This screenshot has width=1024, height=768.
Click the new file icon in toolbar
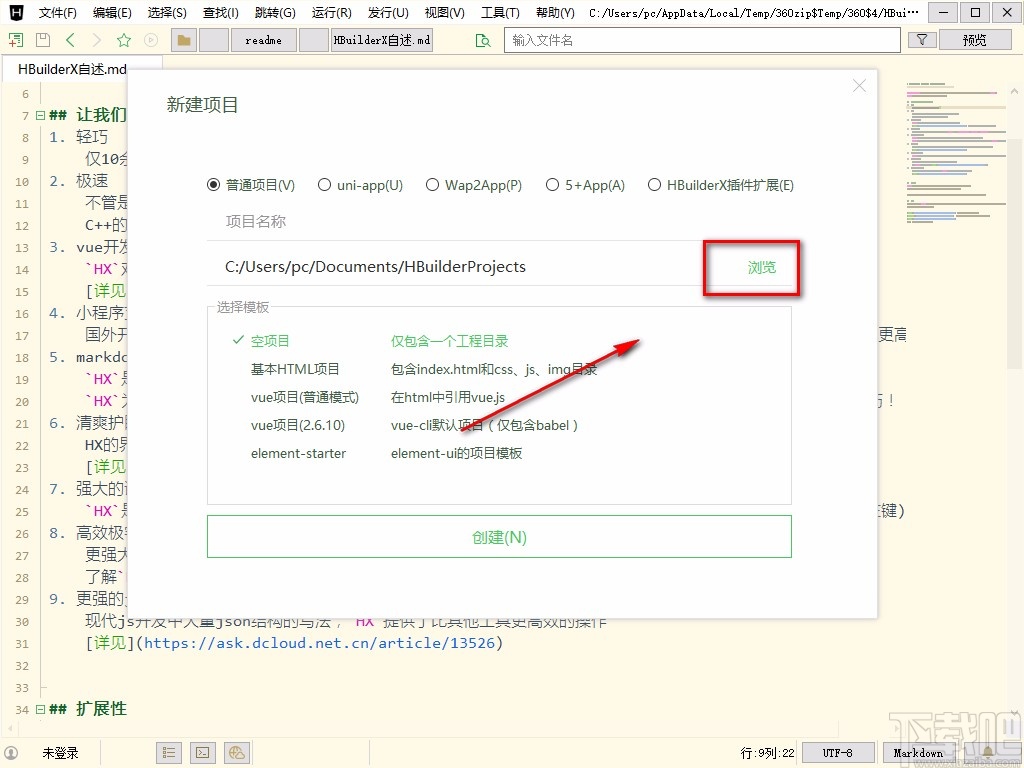(x=16, y=40)
